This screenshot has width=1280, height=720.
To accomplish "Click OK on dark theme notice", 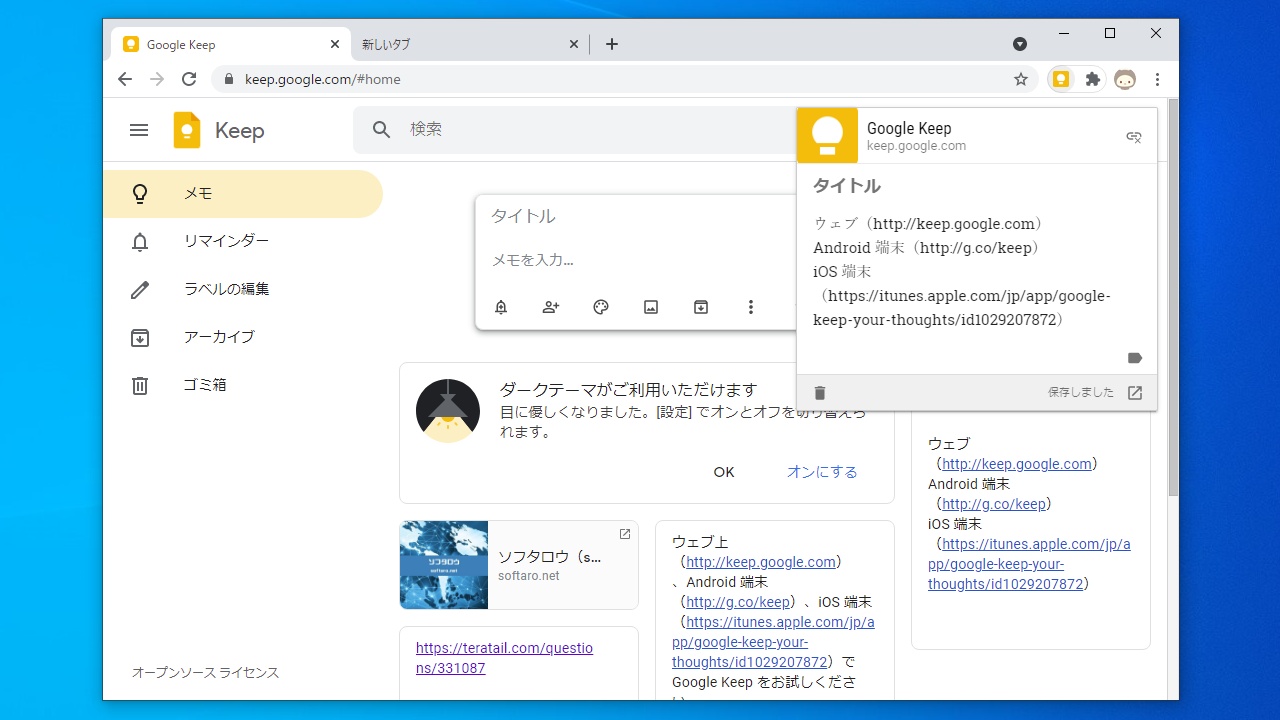I will point(724,472).
